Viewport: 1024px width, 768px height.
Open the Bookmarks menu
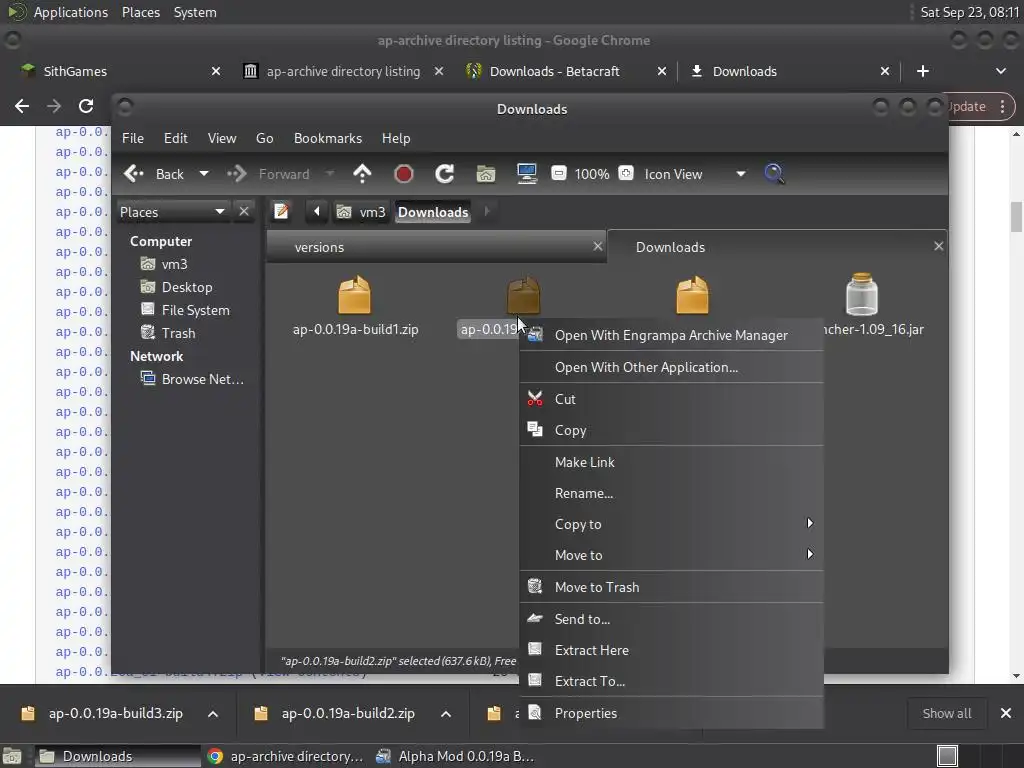point(328,138)
